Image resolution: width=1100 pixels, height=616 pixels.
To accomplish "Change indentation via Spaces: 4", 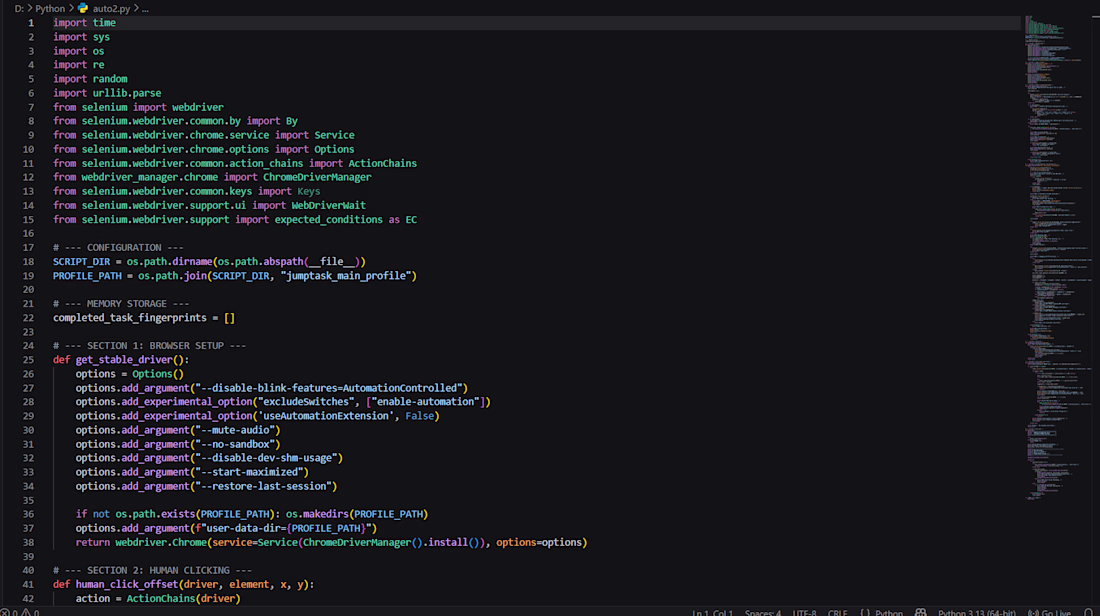I will [x=763, y=612].
